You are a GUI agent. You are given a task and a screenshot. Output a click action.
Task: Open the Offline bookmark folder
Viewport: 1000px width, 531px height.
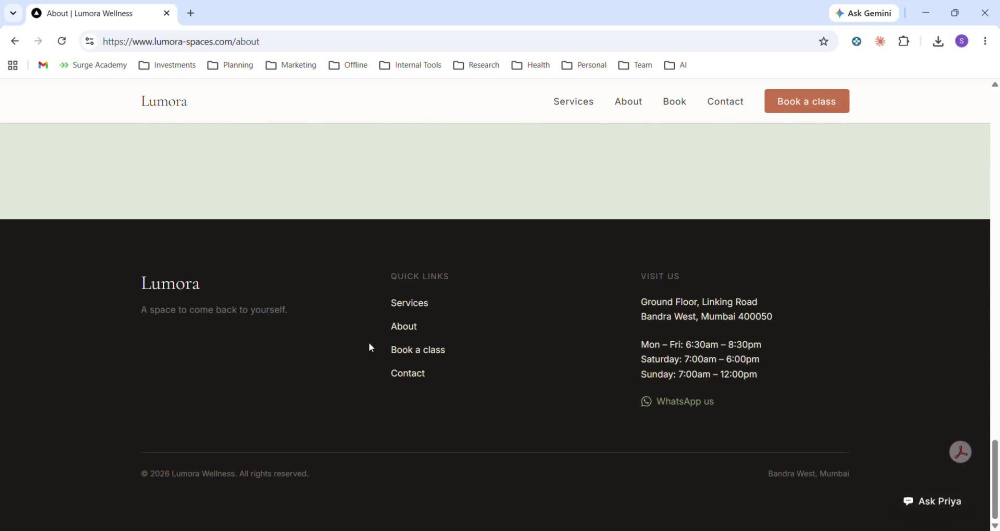348,65
